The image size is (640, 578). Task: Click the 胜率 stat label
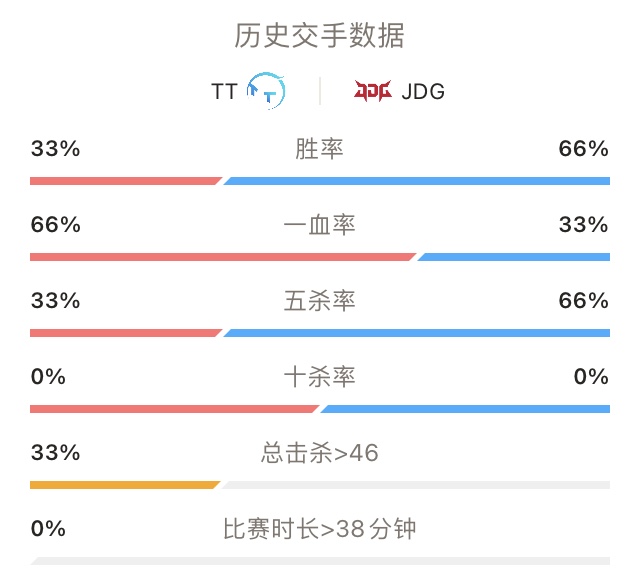[x=320, y=149]
